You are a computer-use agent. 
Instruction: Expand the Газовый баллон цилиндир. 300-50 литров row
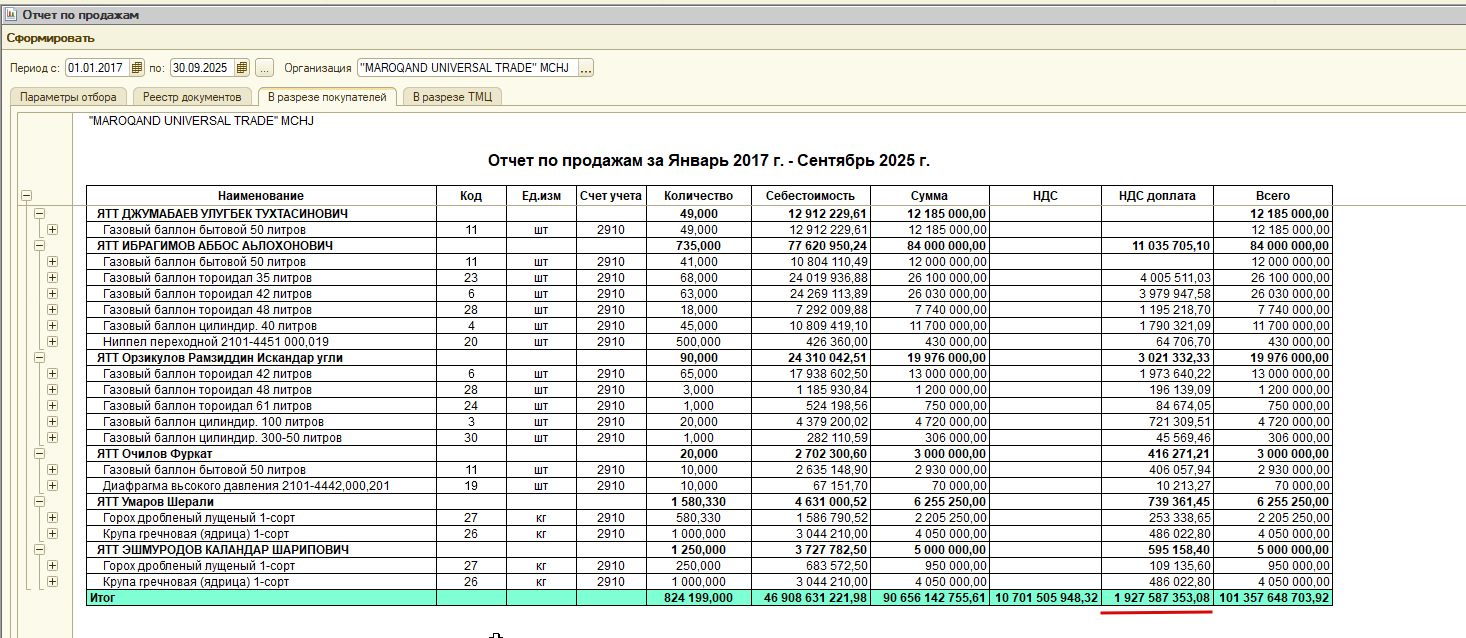52,437
